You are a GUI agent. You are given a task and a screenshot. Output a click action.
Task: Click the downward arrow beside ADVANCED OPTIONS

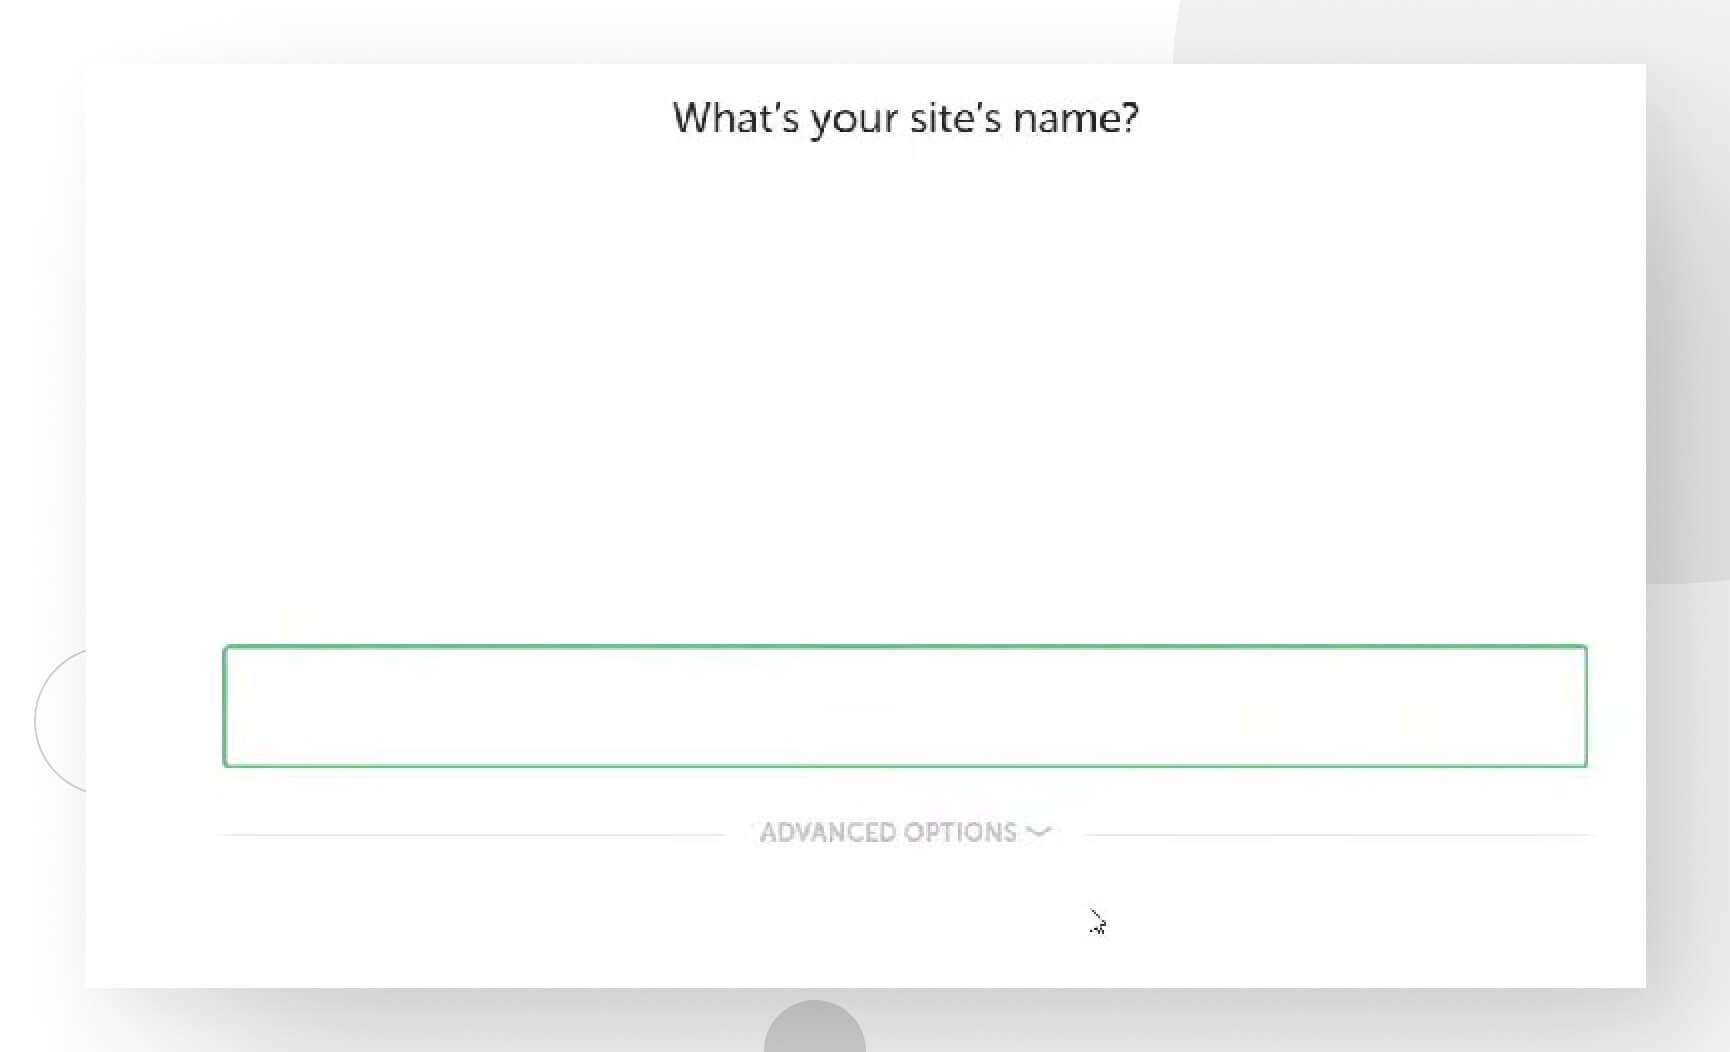1037,832
